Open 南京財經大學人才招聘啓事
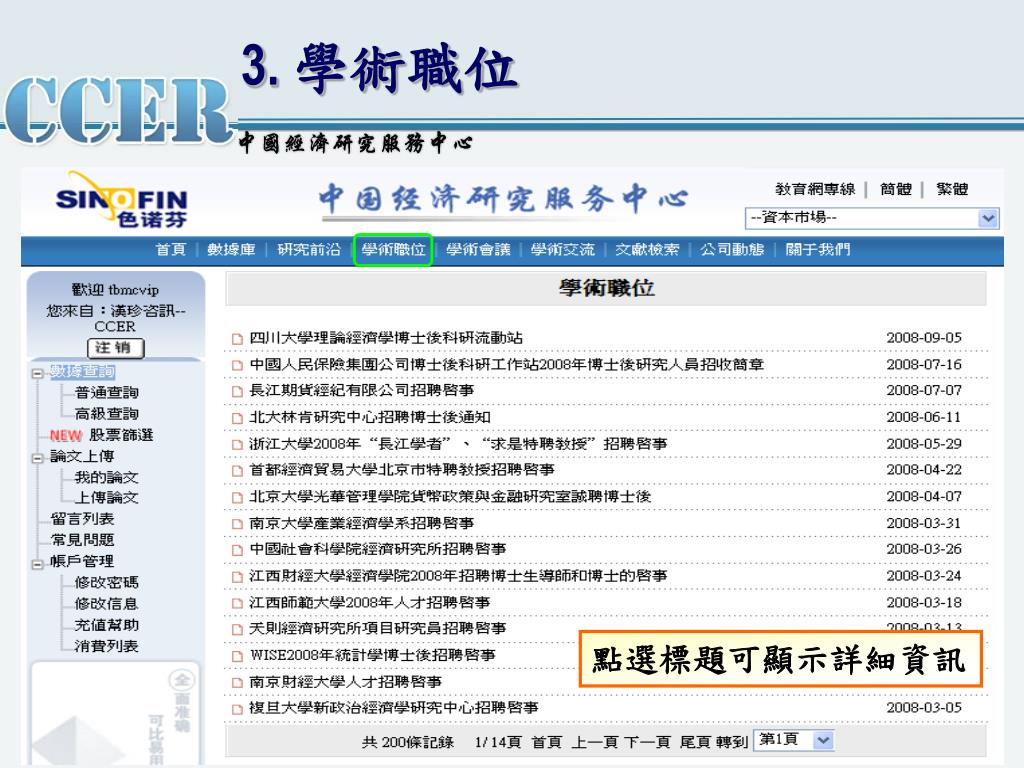 pos(345,682)
